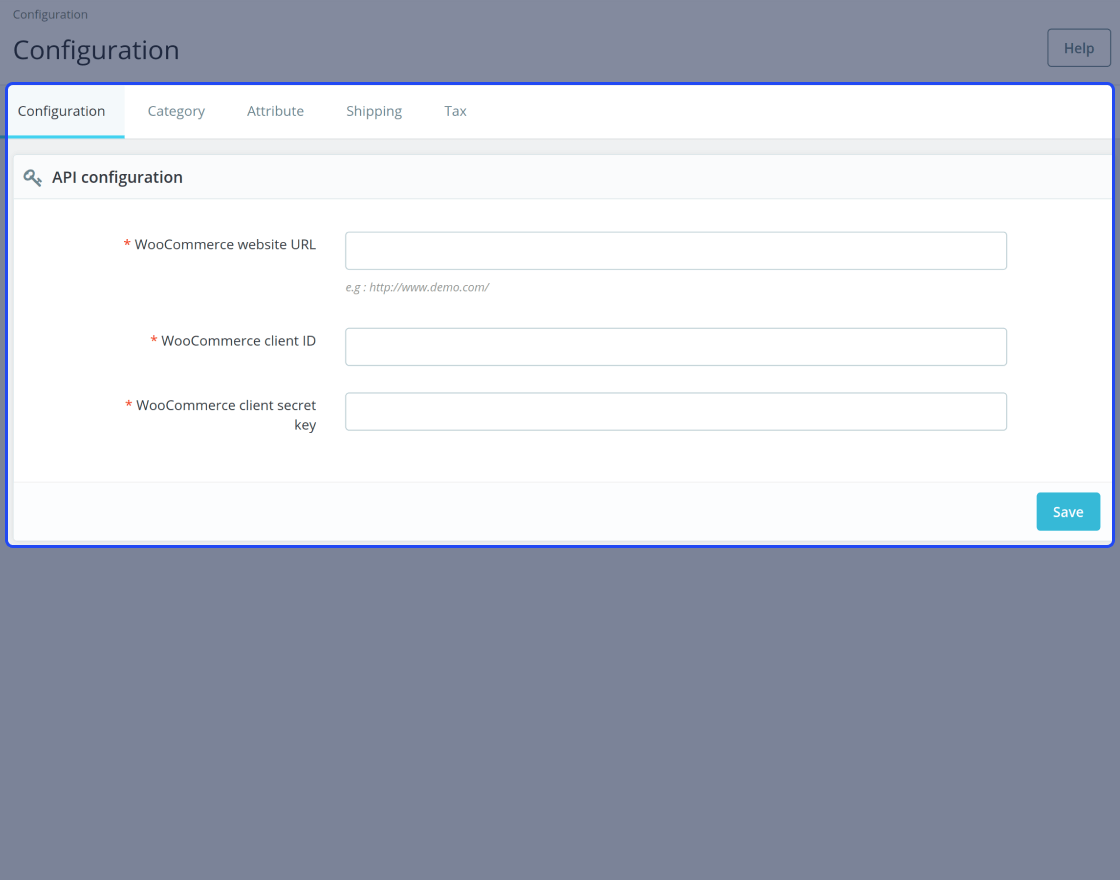Viewport: 1120px width, 880px height.
Task: Save the API configuration
Action: [x=1068, y=511]
